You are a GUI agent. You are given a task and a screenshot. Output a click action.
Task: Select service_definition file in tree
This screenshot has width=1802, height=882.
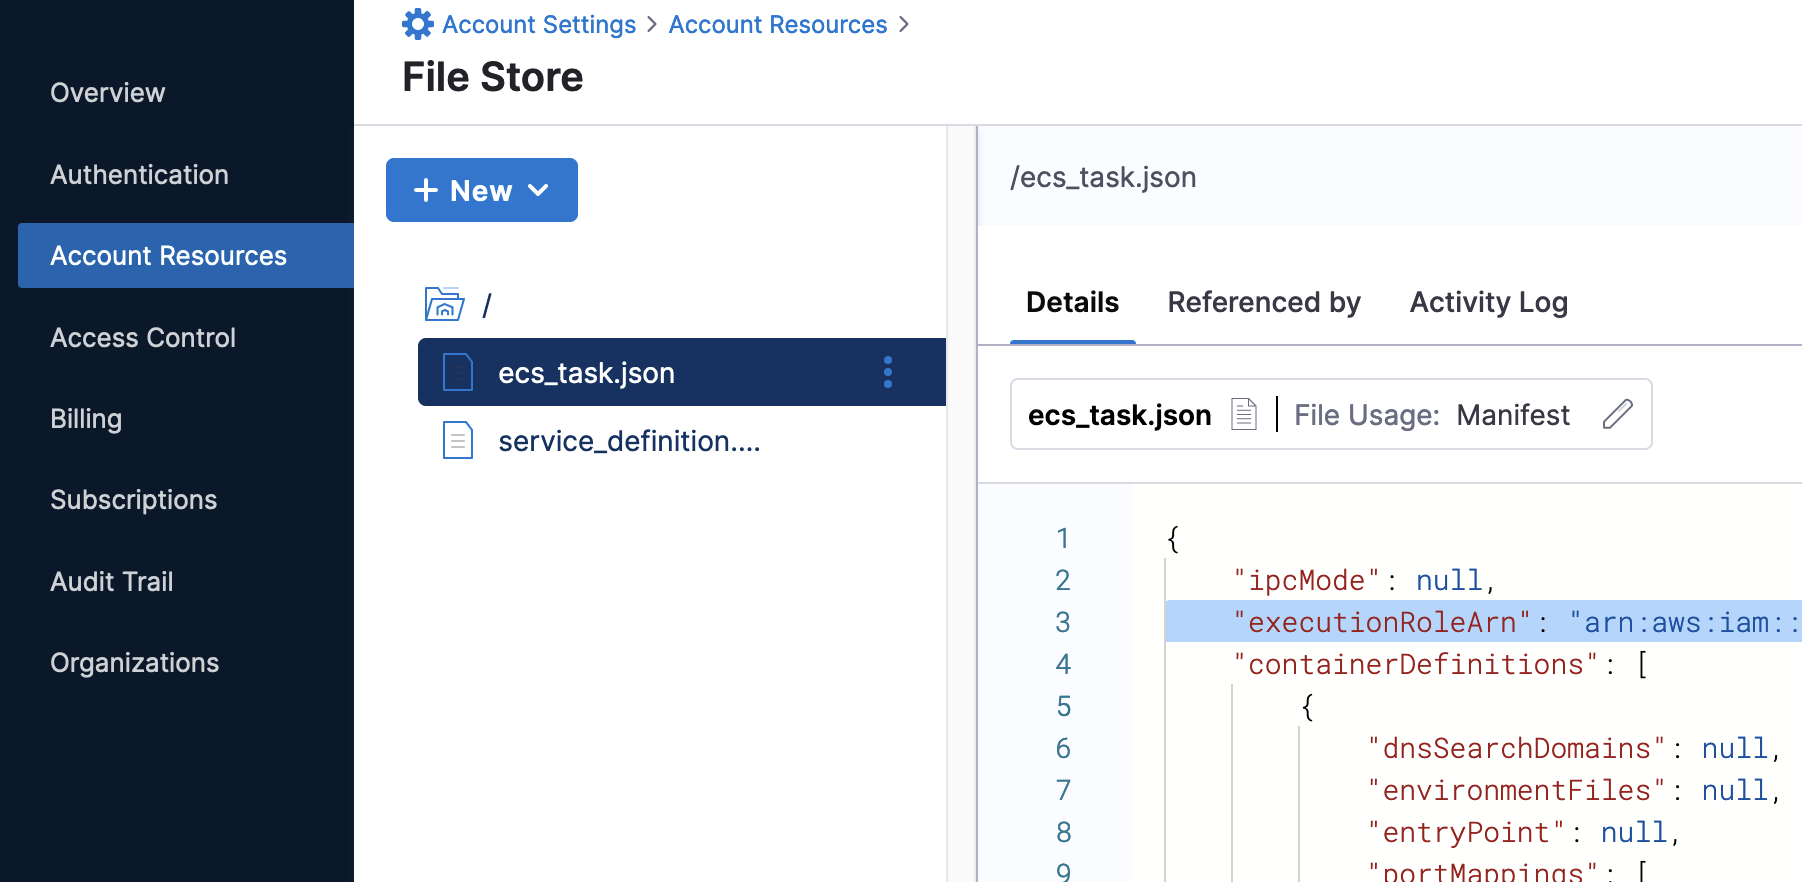coord(628,441)
